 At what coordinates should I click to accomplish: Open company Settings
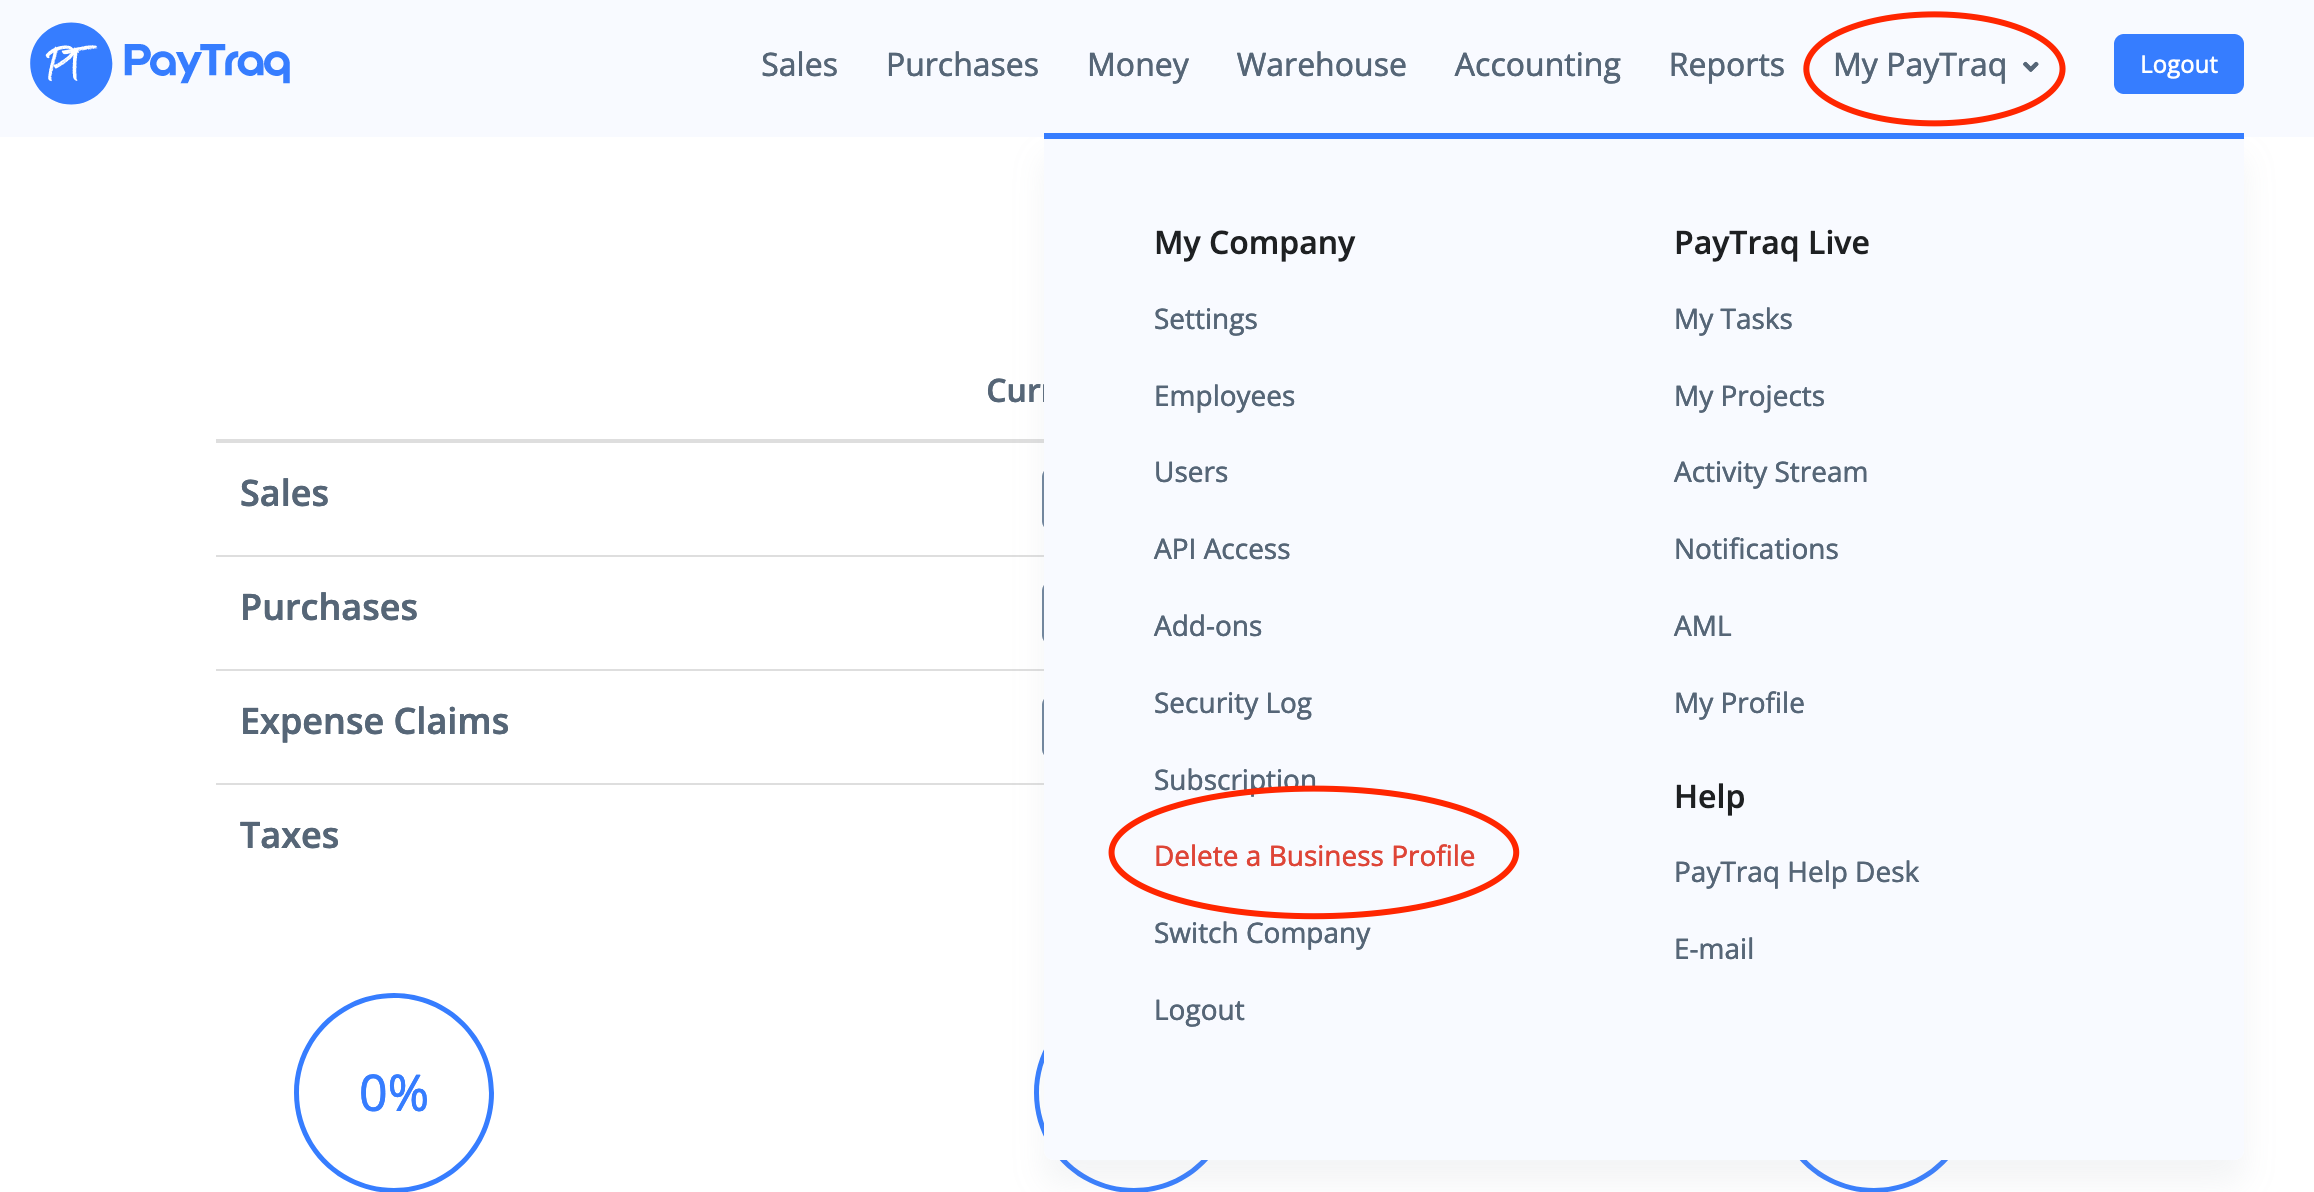click(1205, 319)
